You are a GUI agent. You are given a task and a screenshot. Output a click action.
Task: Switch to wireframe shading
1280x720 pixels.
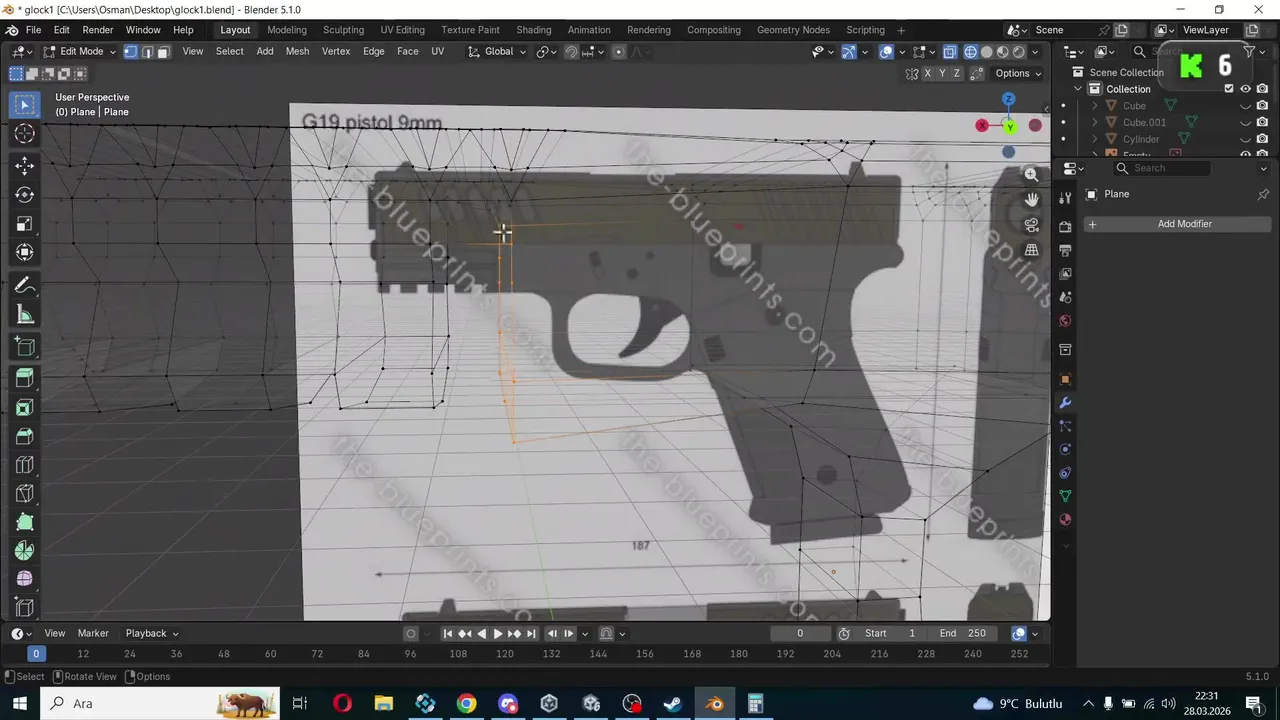click(x=970, y=51)
